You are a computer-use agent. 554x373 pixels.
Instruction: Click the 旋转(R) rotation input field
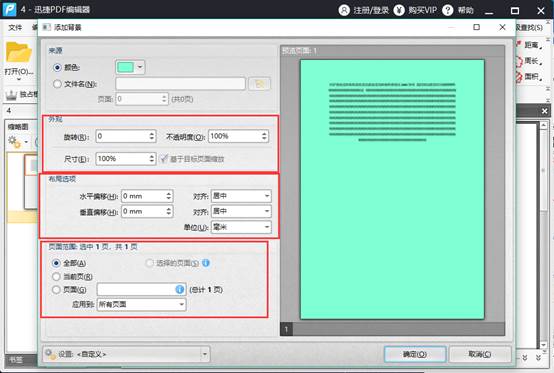(x=126, y=136)
